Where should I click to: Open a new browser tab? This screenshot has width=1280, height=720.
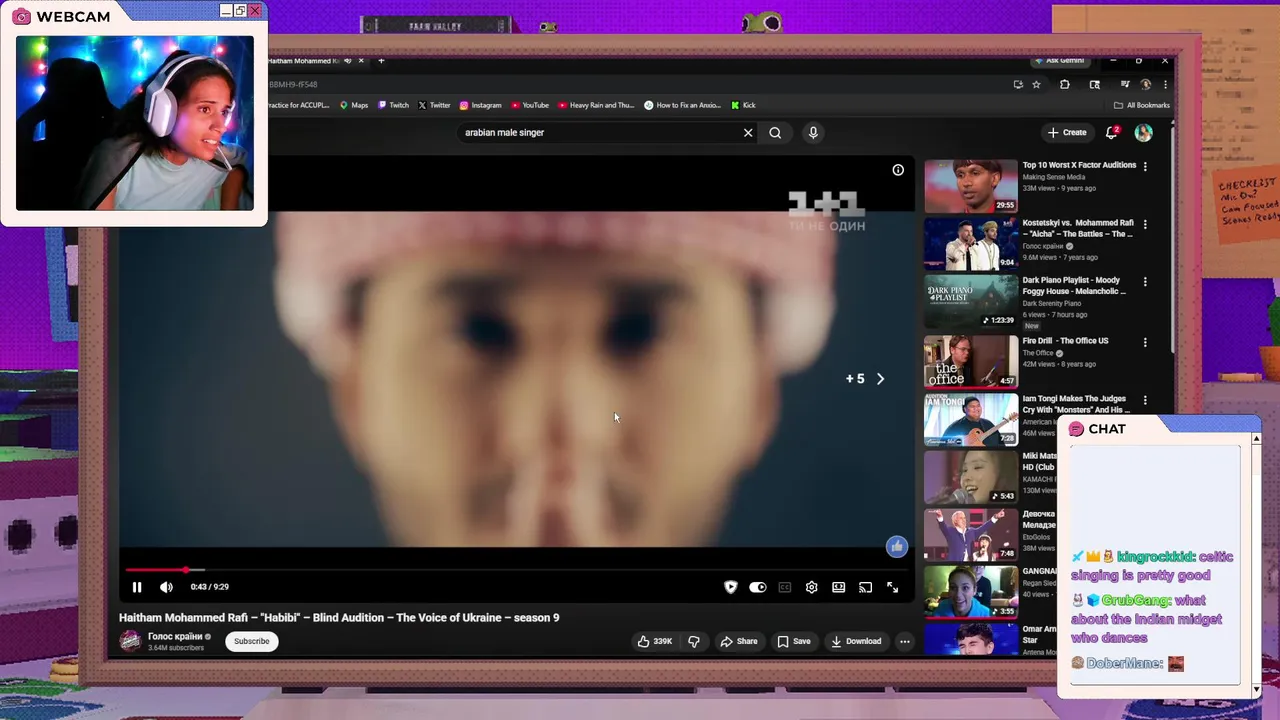381,61
